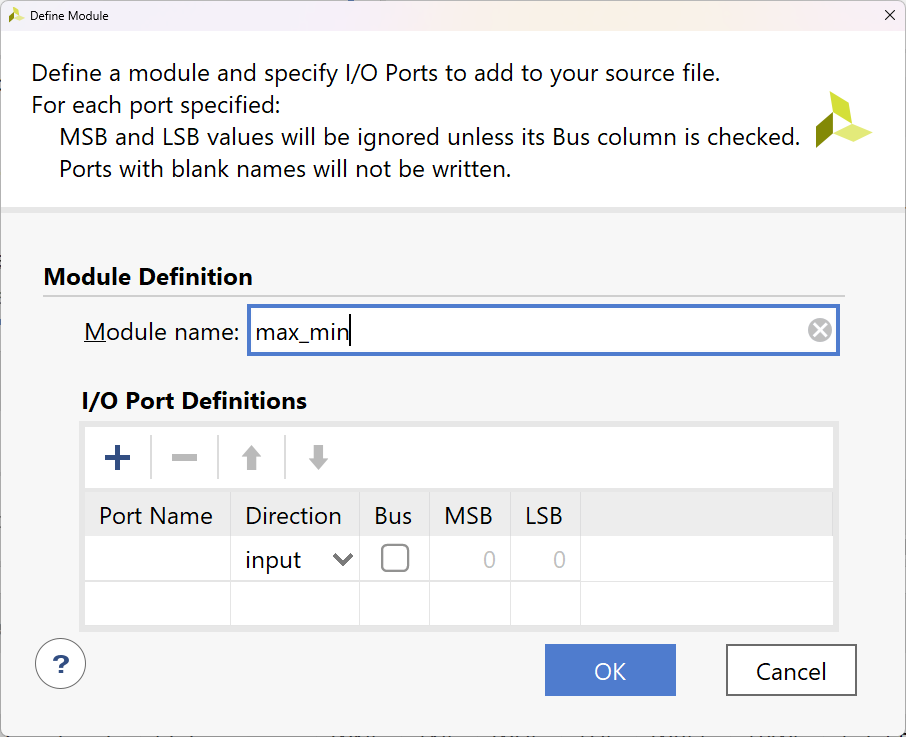Viewport: 906px width, 737px height.
Task: Enable the Bus checkbox for first port
Action: 394,559
